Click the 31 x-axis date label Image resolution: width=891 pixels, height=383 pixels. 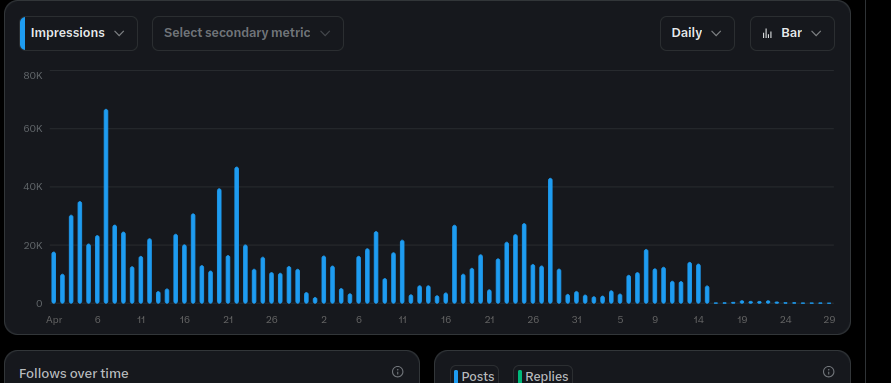577,320
